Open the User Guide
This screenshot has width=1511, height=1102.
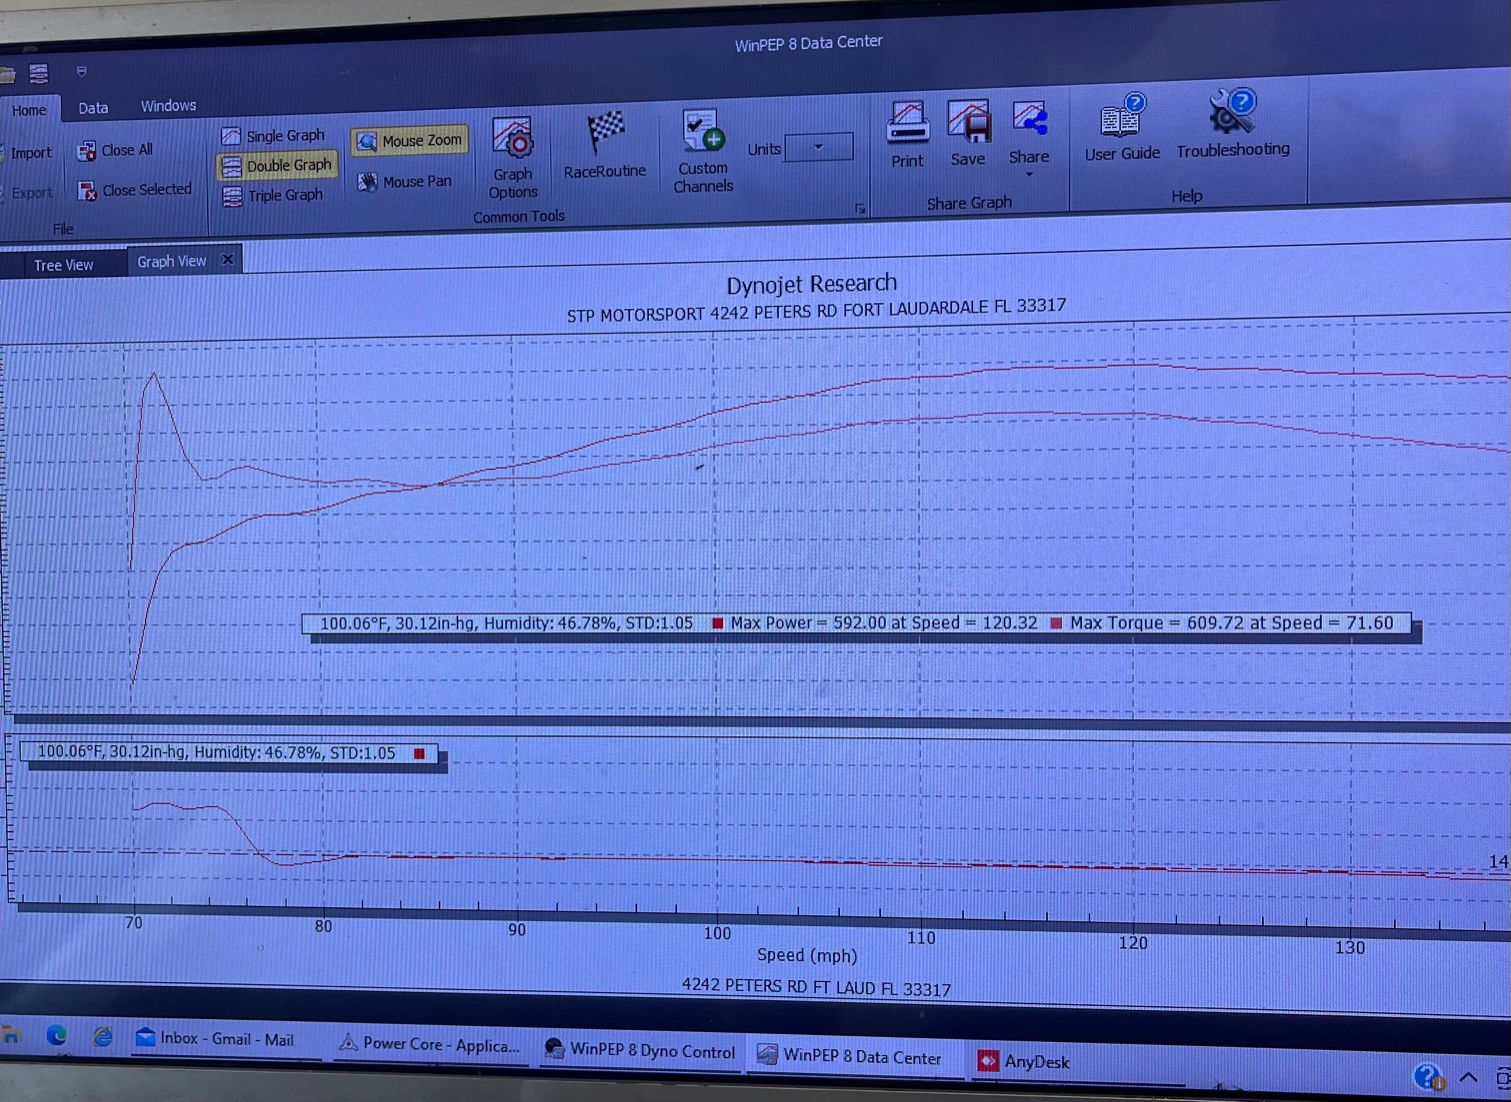1121,128
